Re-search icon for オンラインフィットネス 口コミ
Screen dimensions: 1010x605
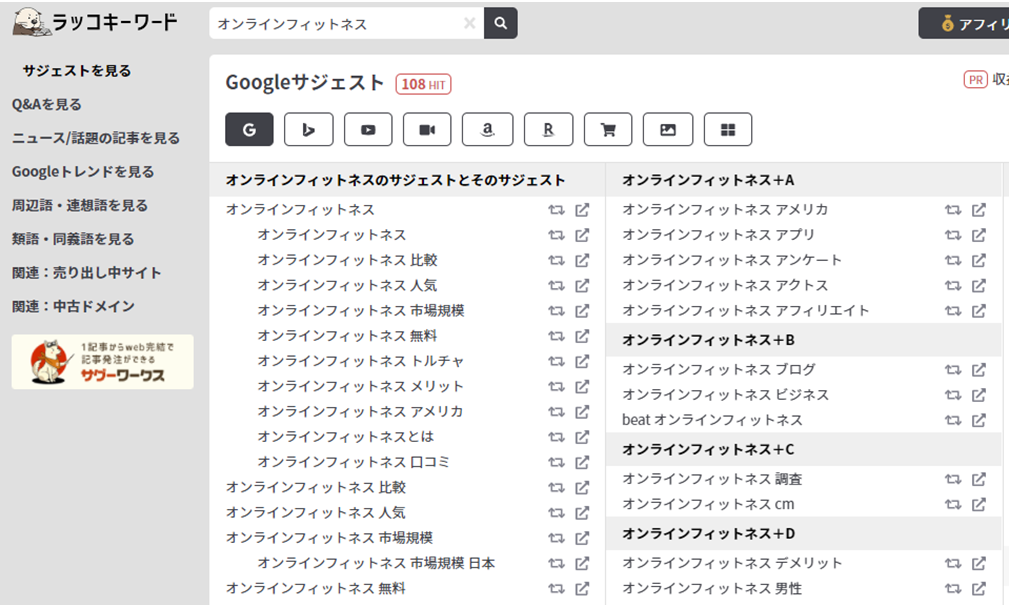tap(556, 462)
